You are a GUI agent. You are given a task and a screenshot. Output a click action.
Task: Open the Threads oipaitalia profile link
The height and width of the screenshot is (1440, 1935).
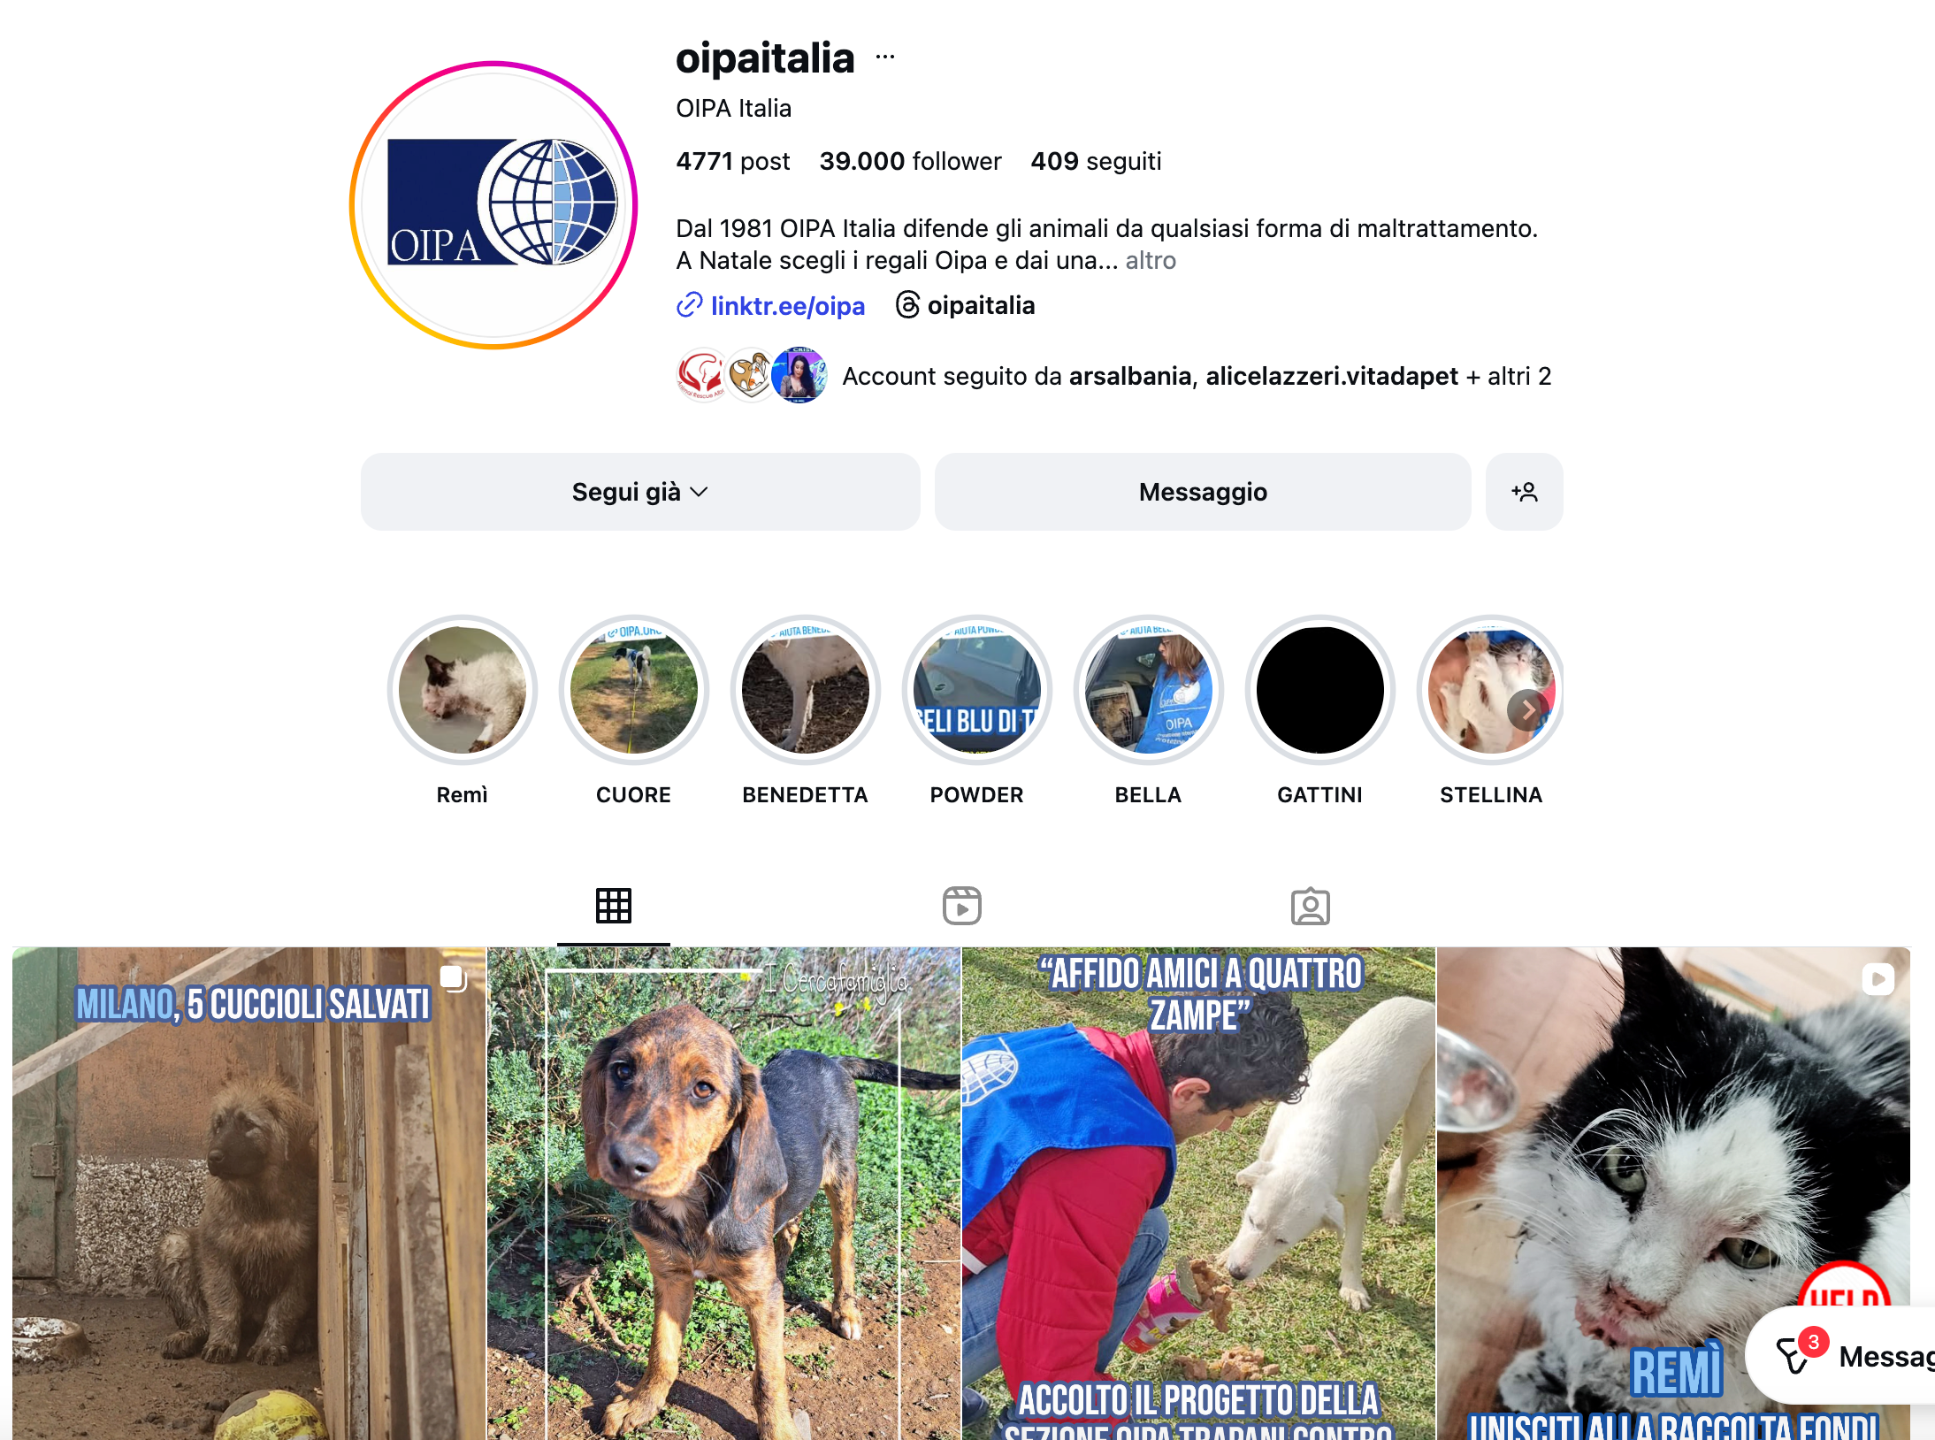(965, 305)
